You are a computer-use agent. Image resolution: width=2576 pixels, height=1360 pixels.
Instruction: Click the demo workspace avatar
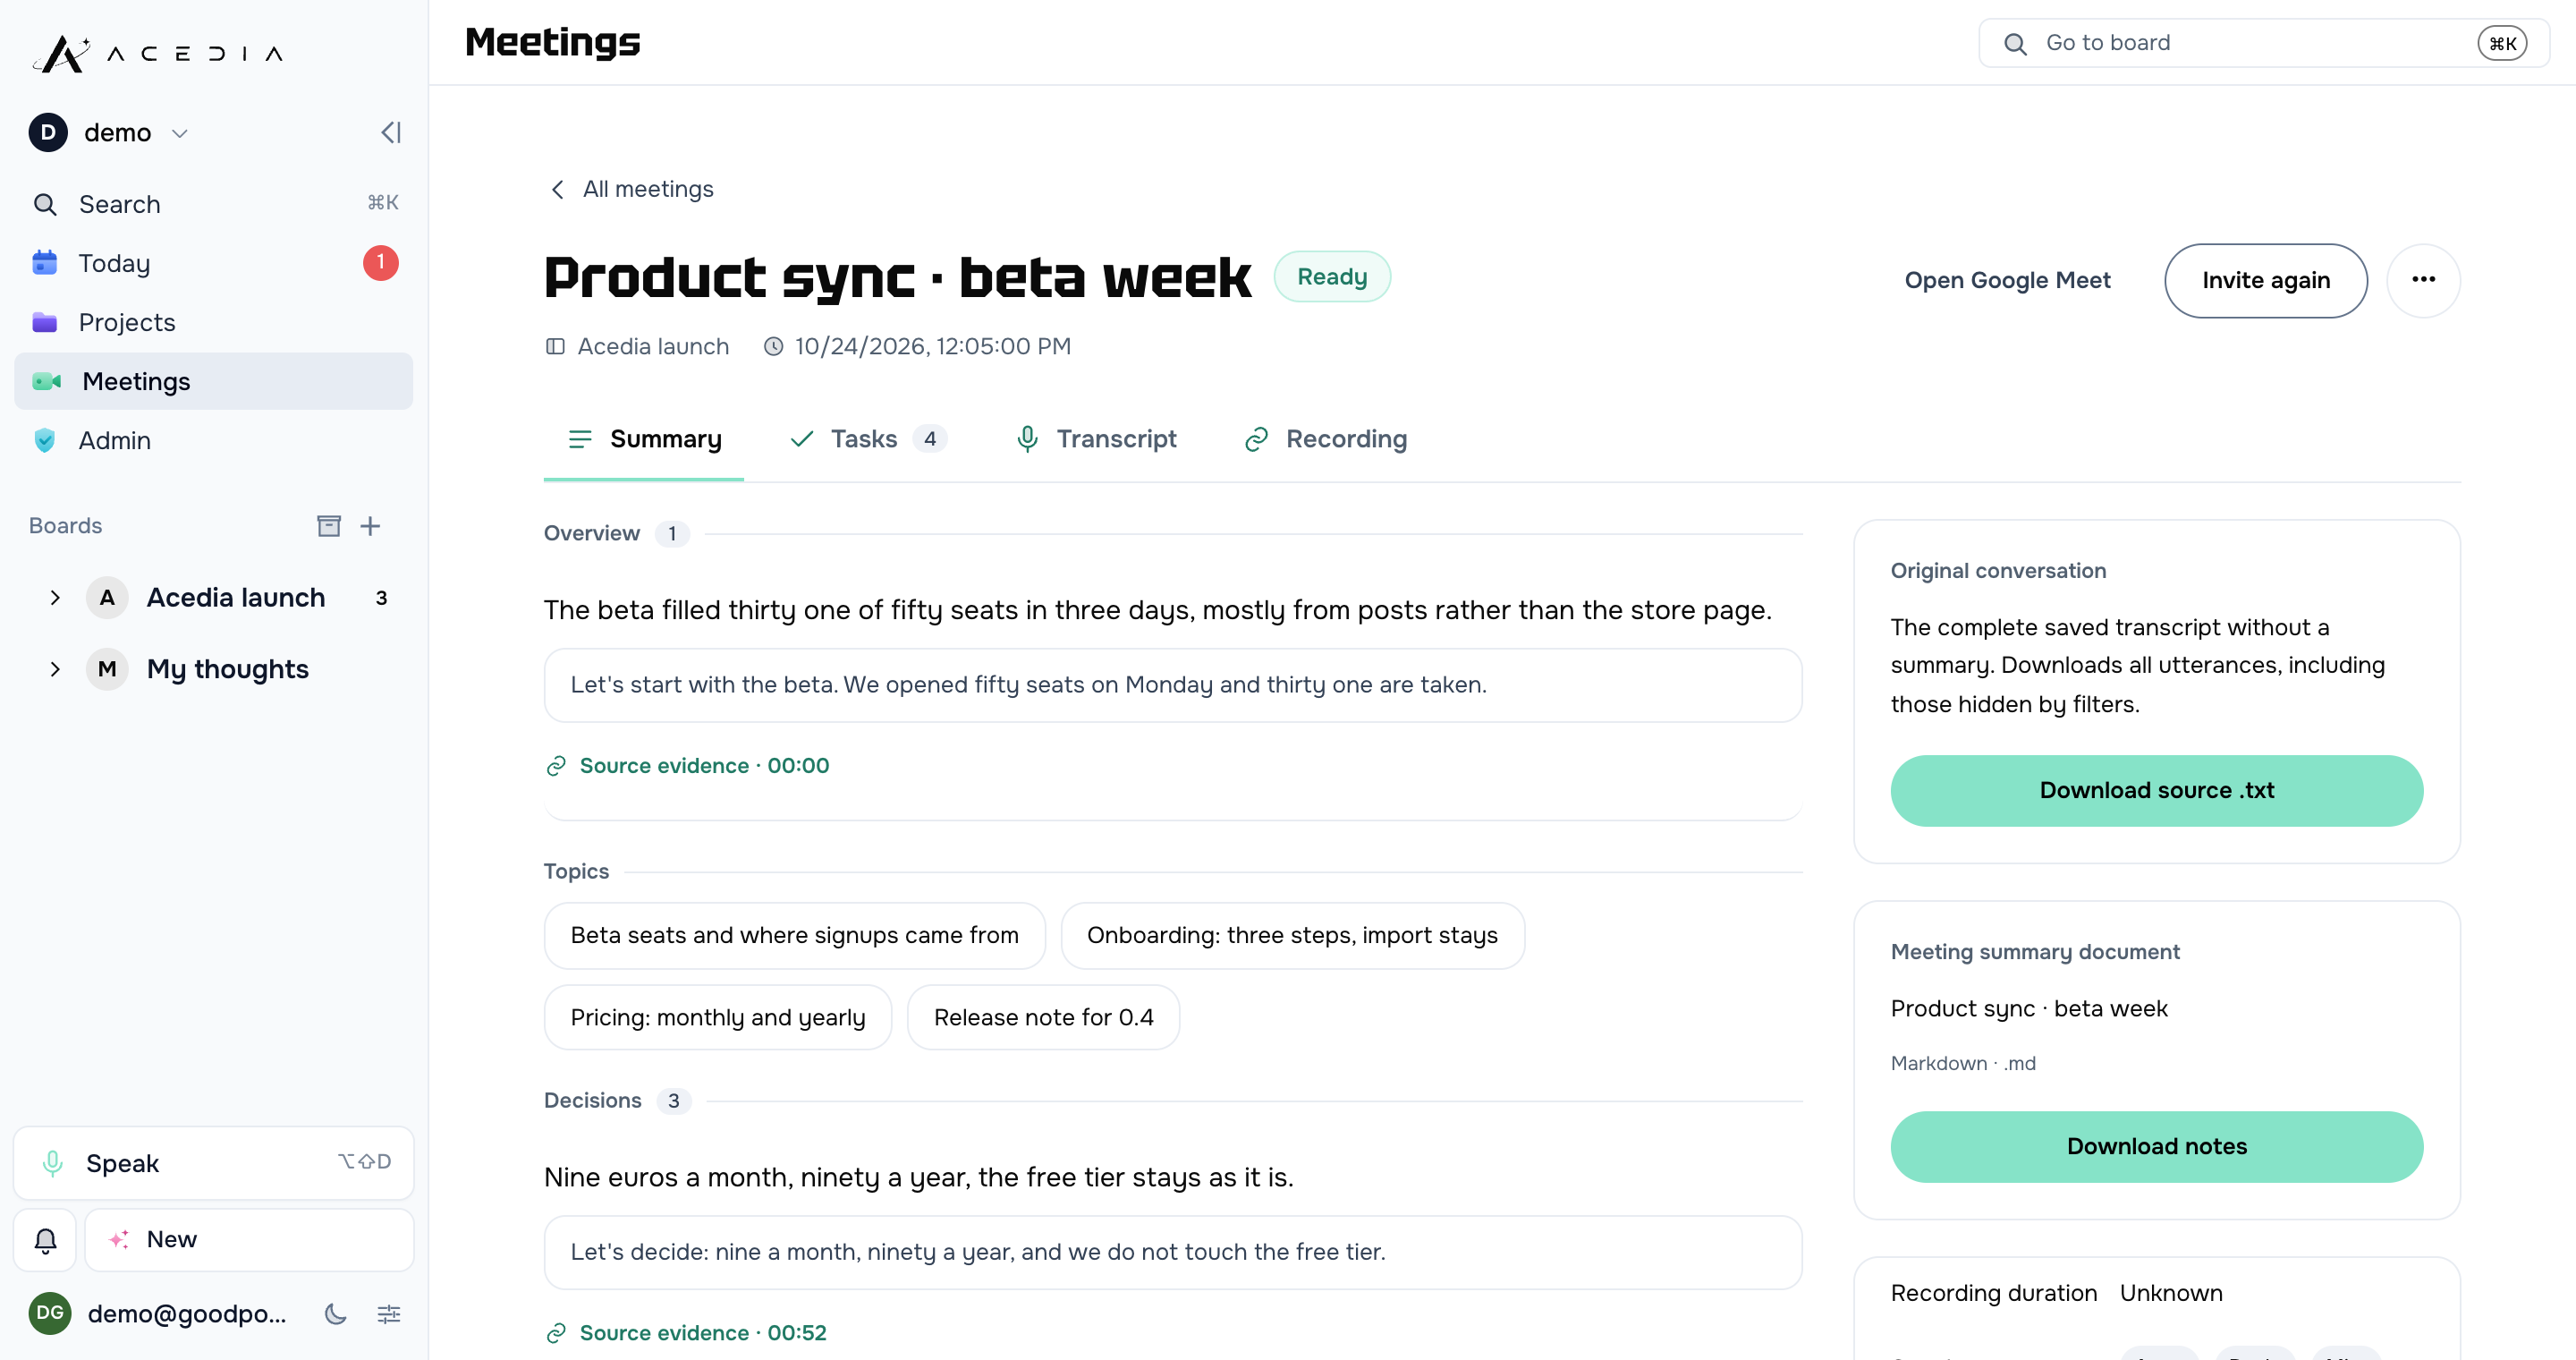point(48,133)
